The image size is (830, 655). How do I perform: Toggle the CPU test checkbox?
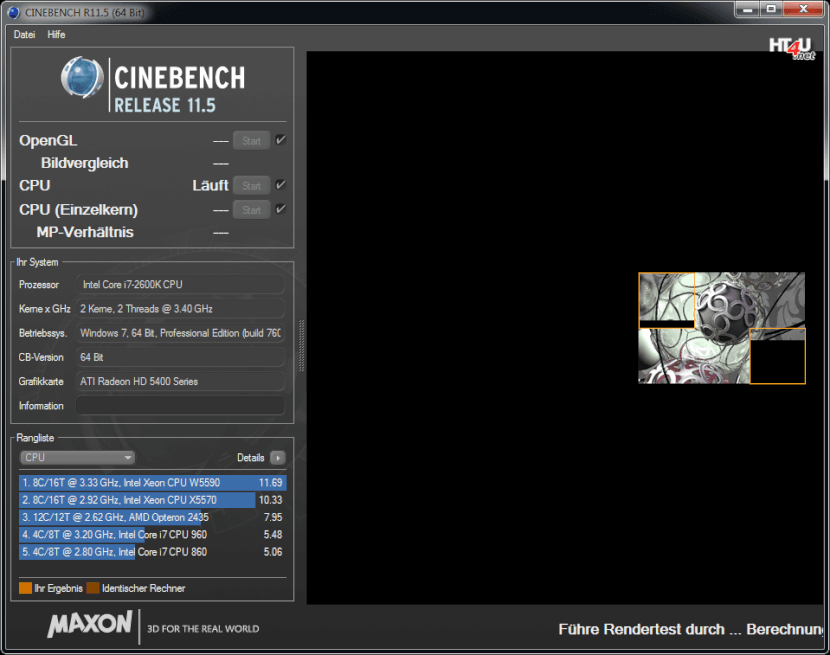click(281, 185)
